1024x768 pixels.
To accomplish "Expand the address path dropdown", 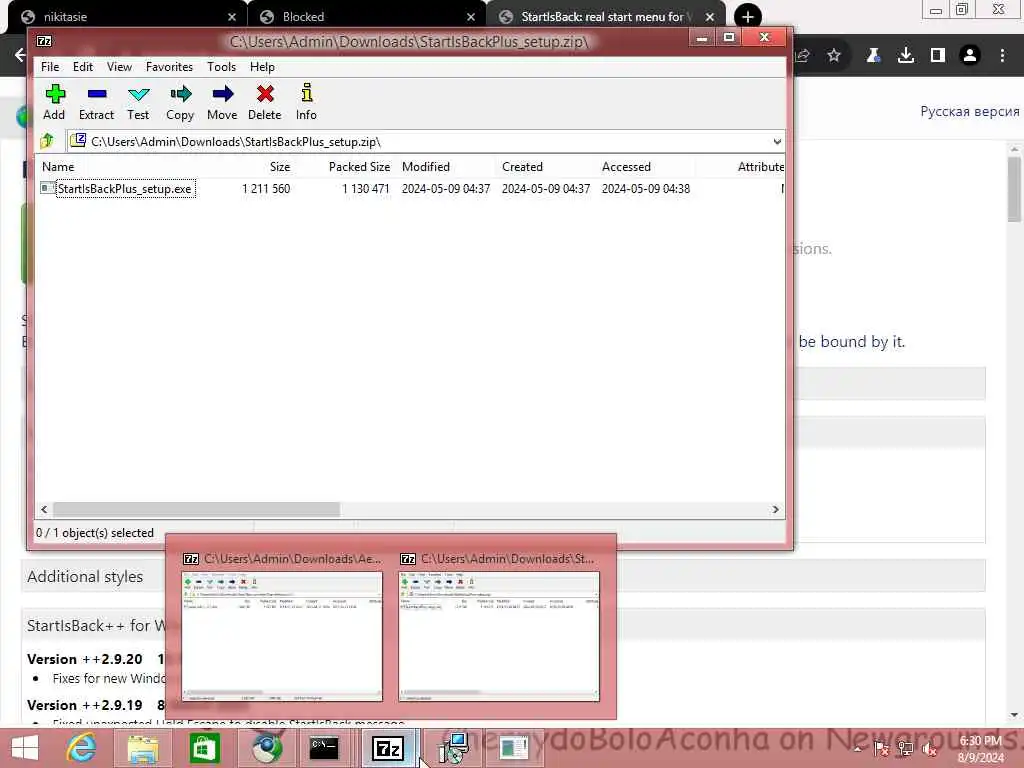I will (x=776, y=142).
